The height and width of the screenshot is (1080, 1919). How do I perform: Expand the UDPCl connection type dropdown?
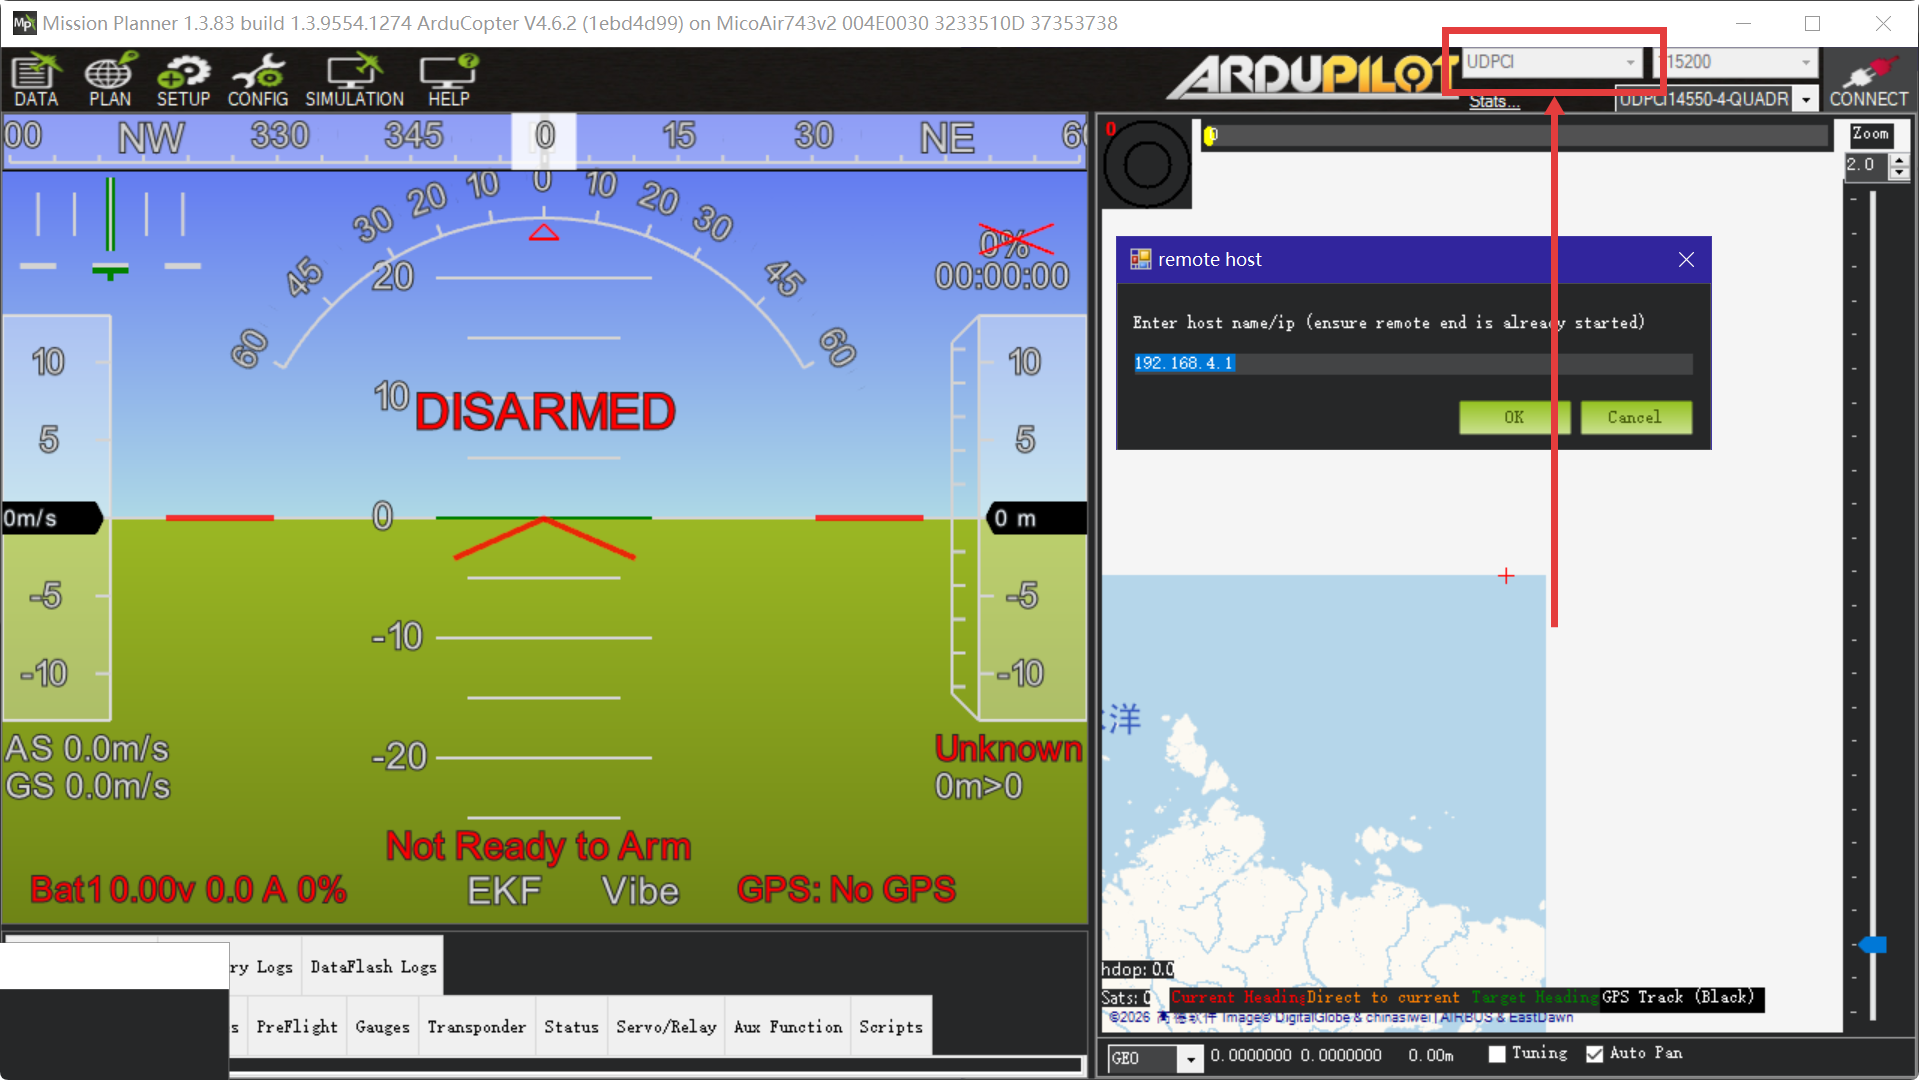tap(1630, 62)
